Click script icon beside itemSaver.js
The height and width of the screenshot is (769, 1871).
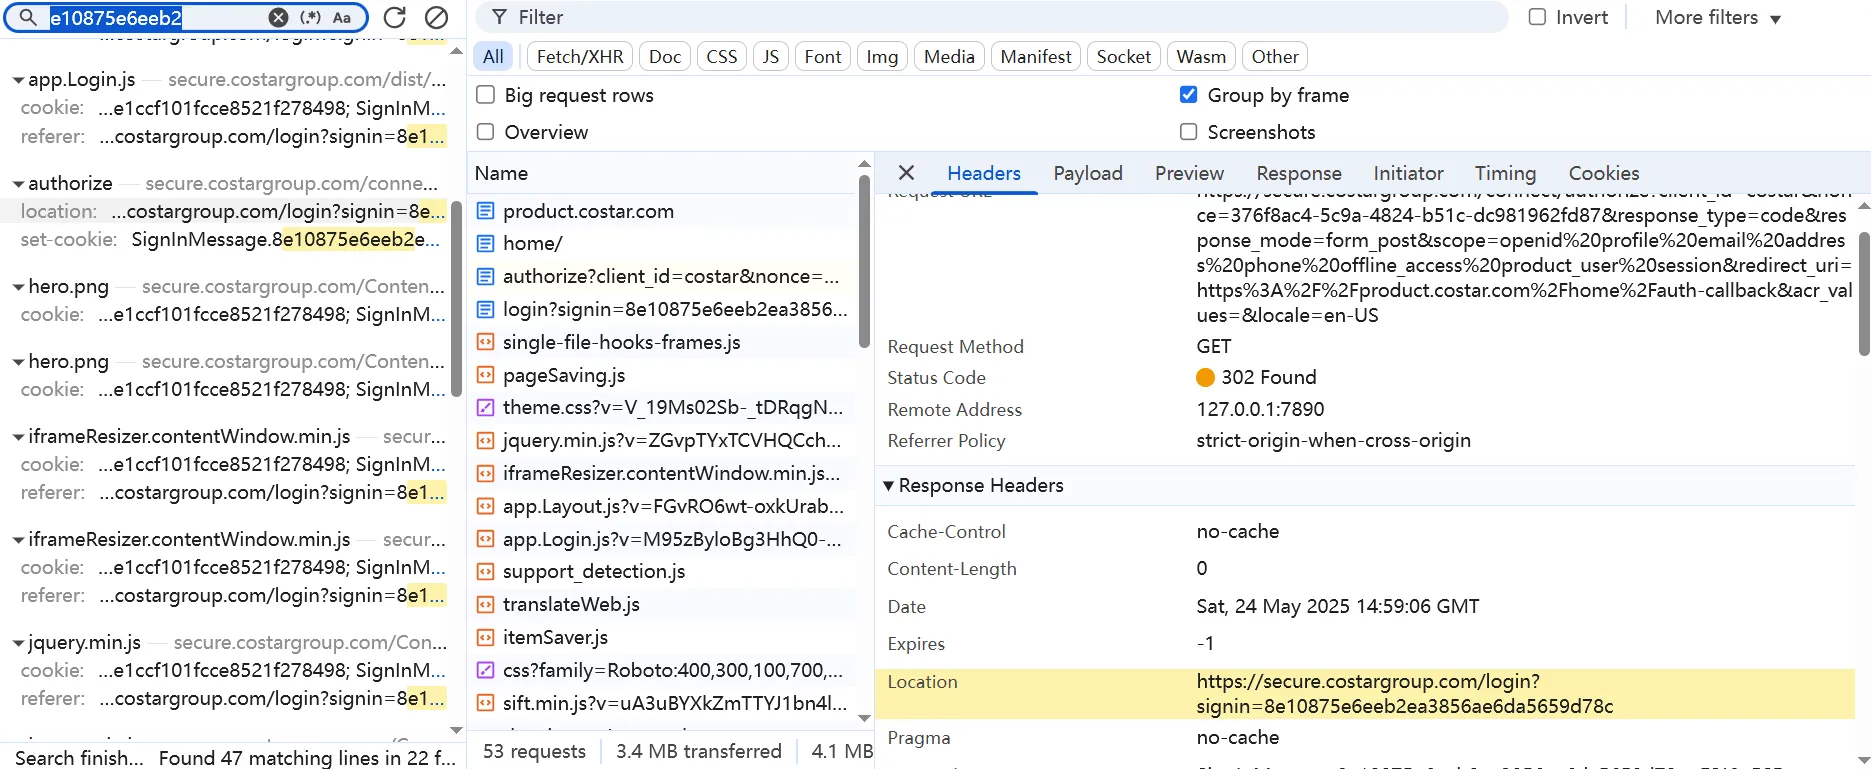click(485, 637)
